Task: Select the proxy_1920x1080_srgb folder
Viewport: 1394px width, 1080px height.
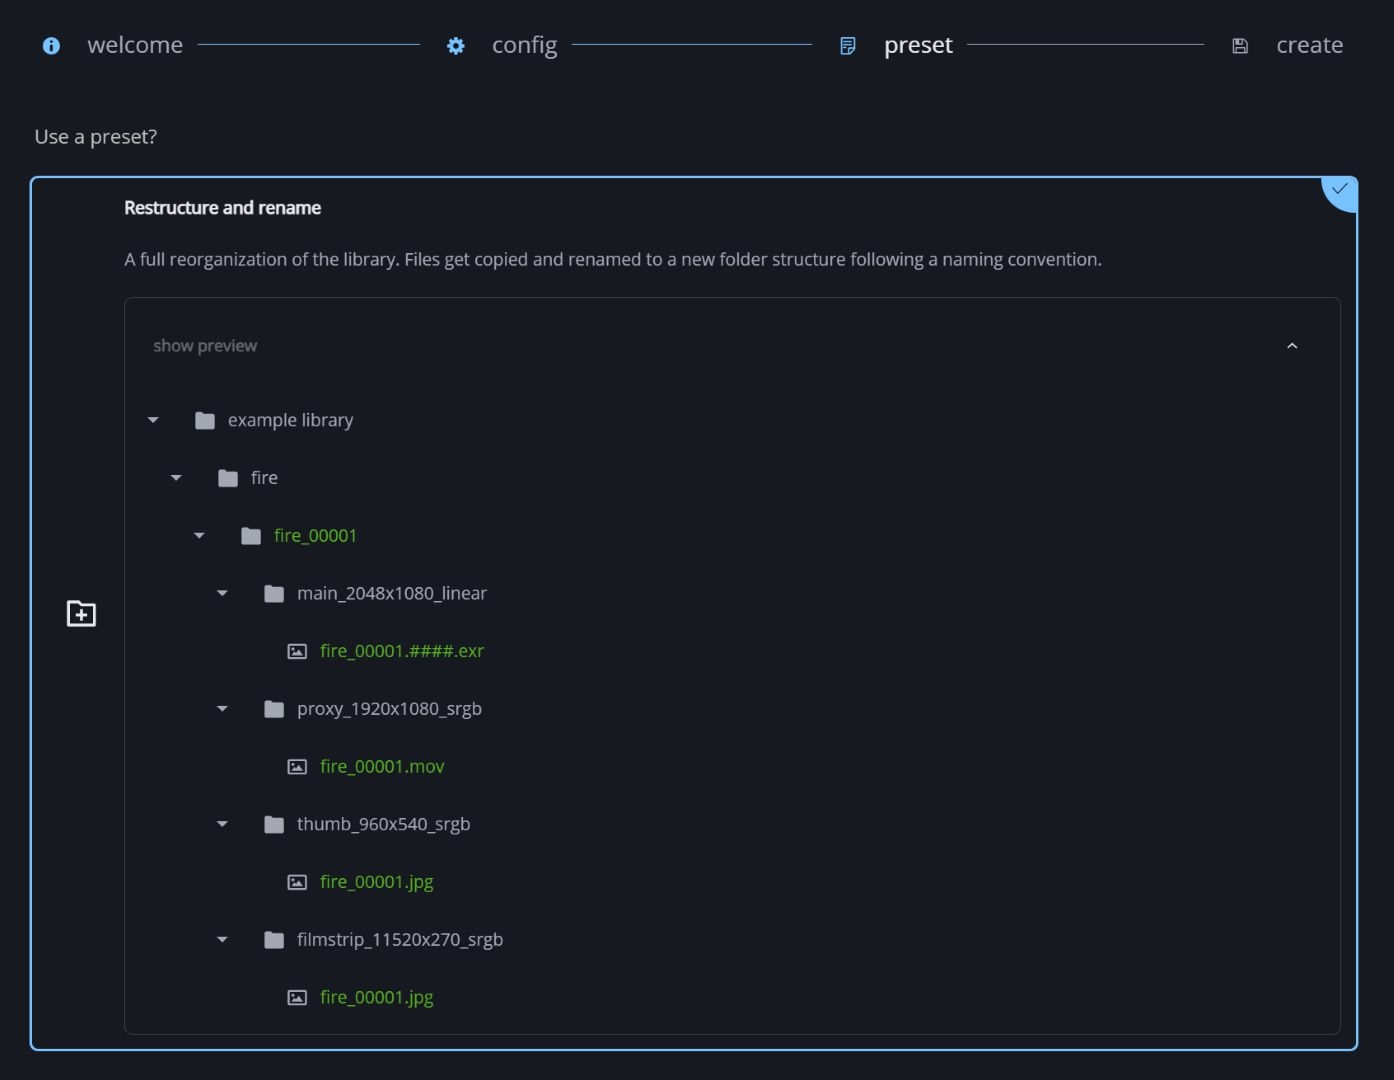Action: (x=389, y=709)
